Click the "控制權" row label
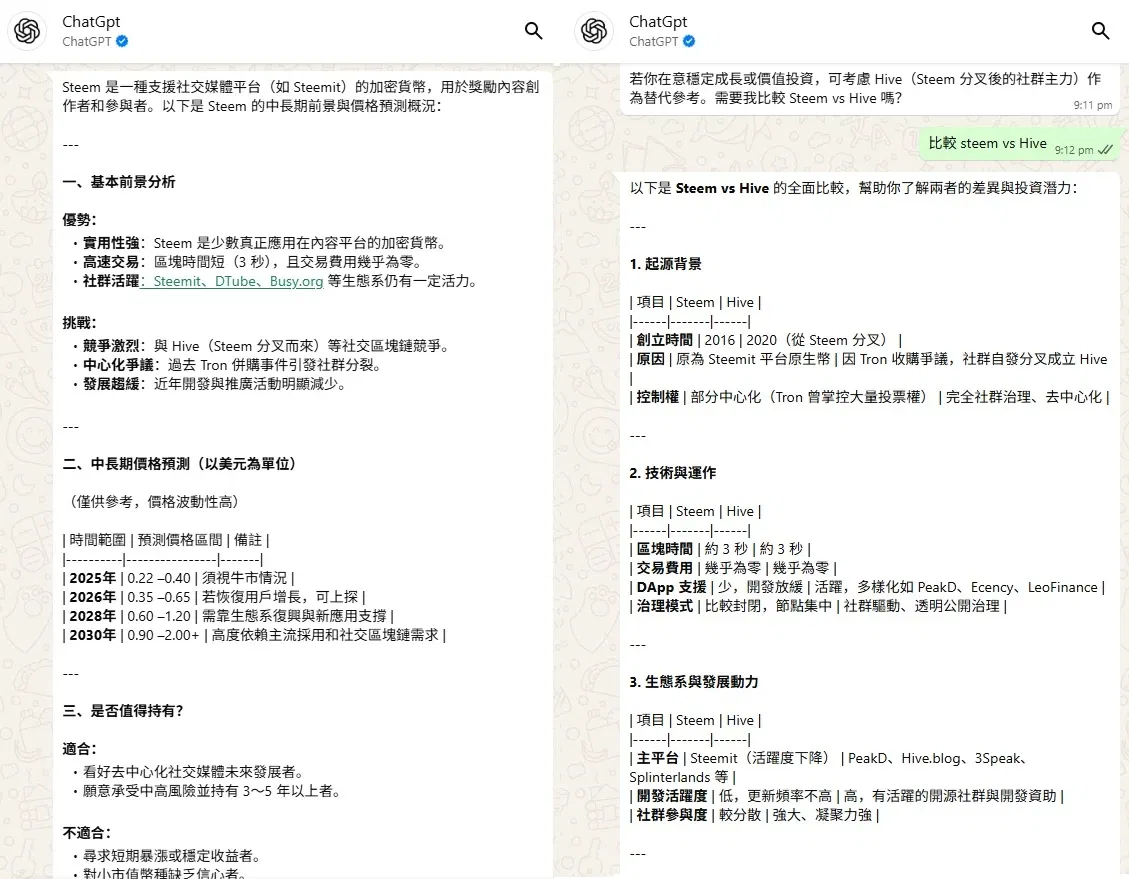Screen dimensions: 1129x879 click(657, 397)
